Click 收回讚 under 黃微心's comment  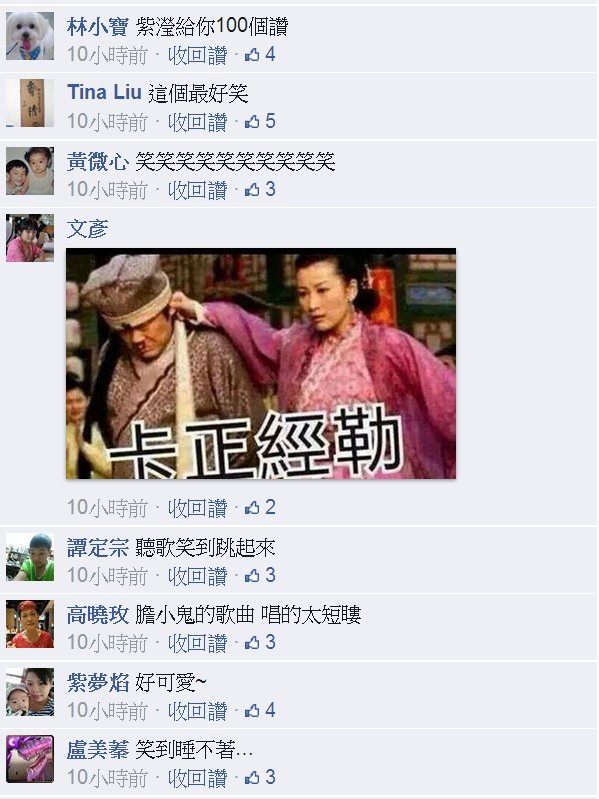(198, 190)
